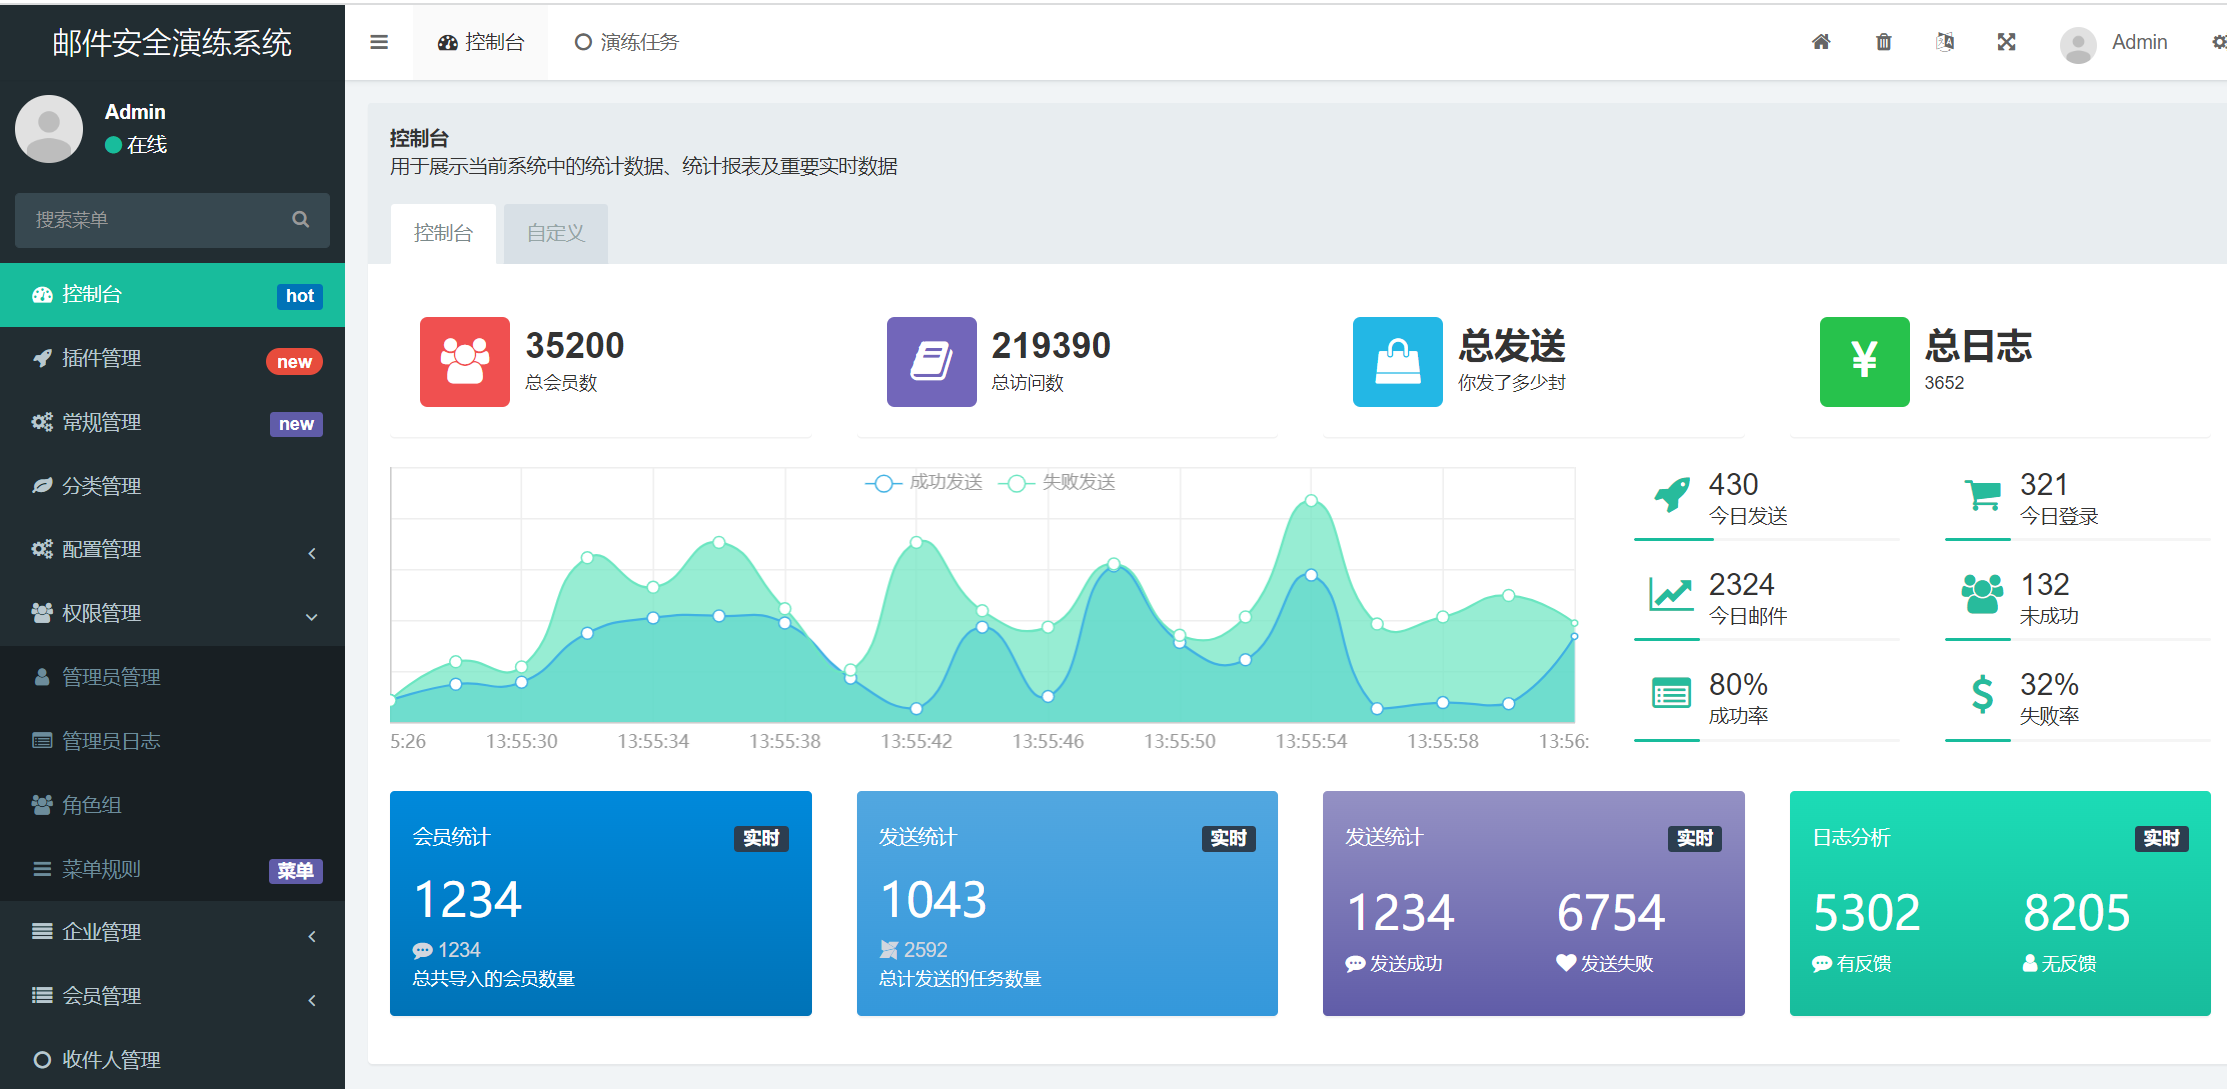
Task: Open 管理员管理 submenu item
Action: tap(172, 677)
